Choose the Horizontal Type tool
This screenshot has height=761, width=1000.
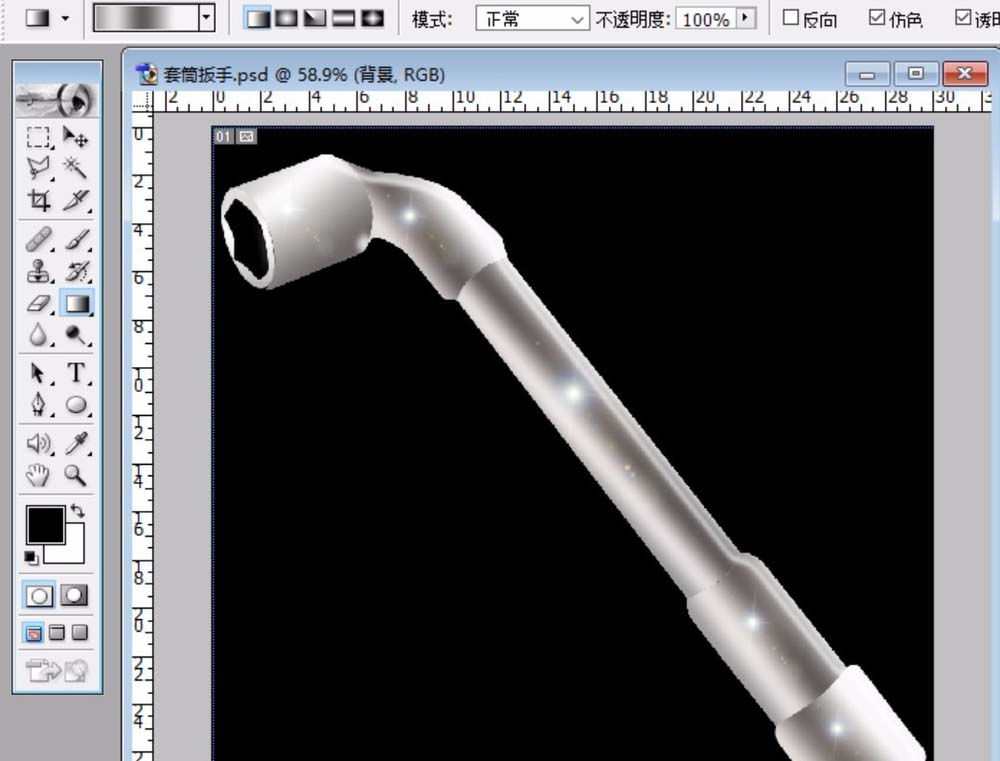point(74,372)
